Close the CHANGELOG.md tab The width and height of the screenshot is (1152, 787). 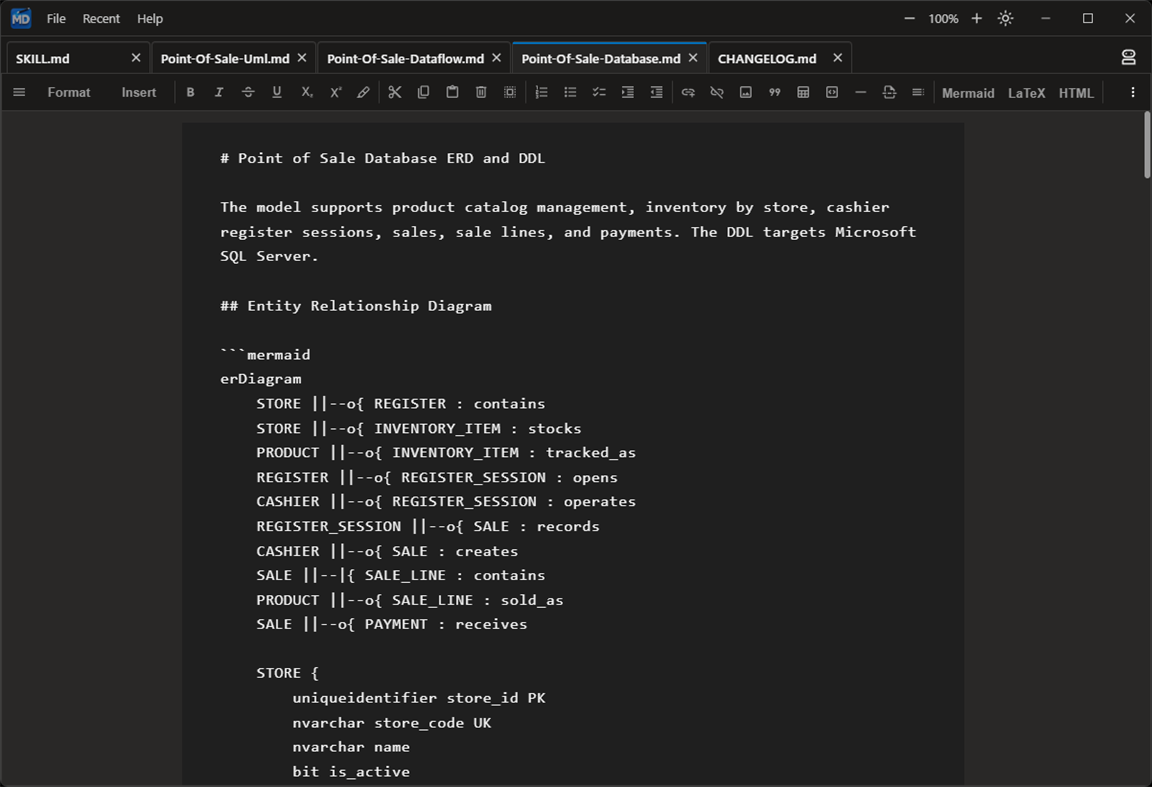[838, 58]
